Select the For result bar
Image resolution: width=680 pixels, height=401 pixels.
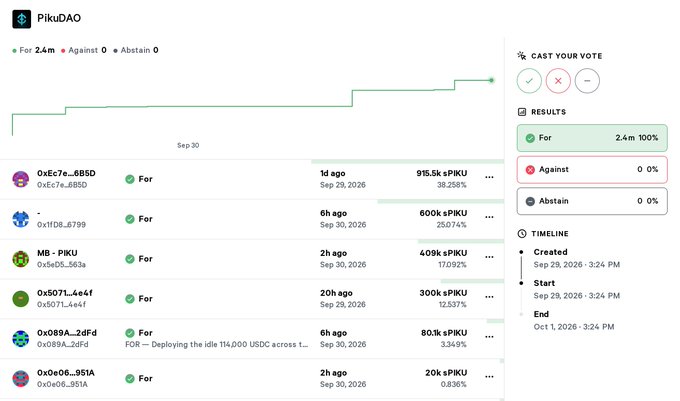[x=592, y=138]
